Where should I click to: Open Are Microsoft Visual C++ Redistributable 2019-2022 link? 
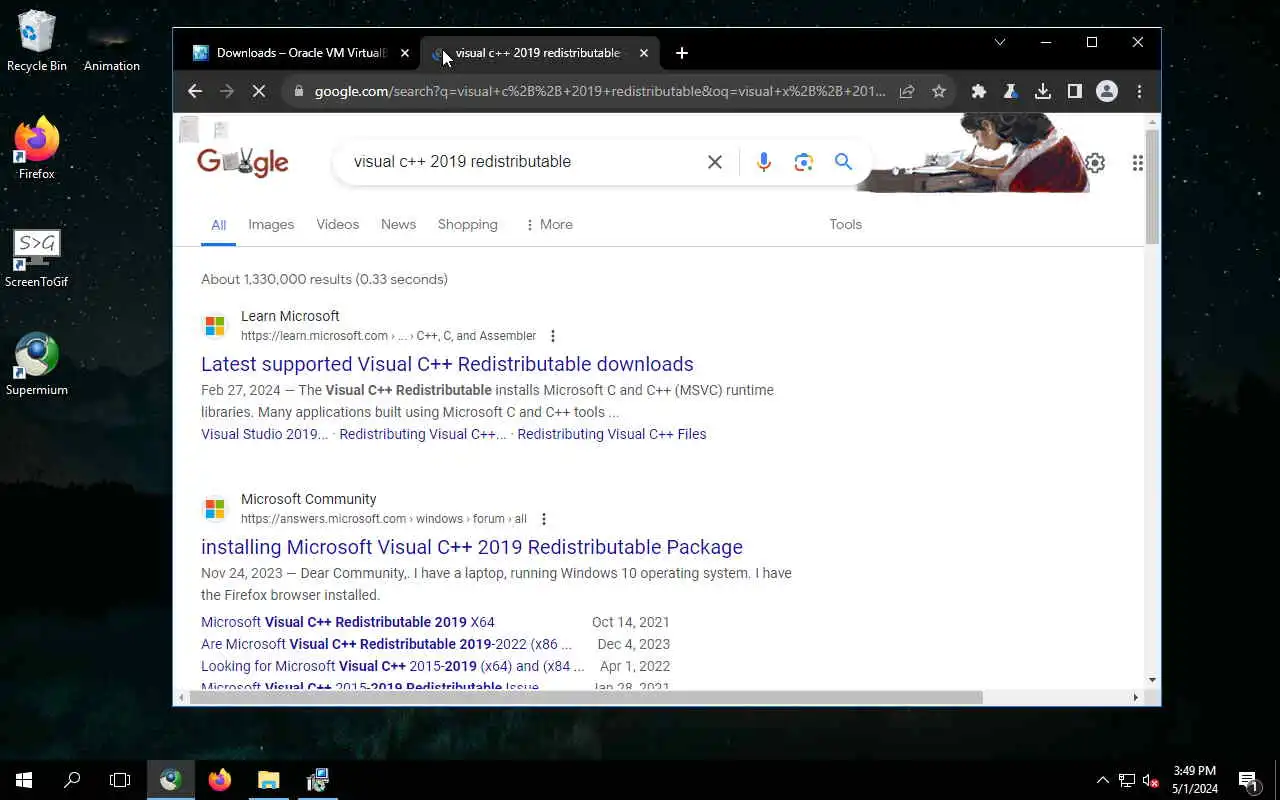[x=386, y=644]
